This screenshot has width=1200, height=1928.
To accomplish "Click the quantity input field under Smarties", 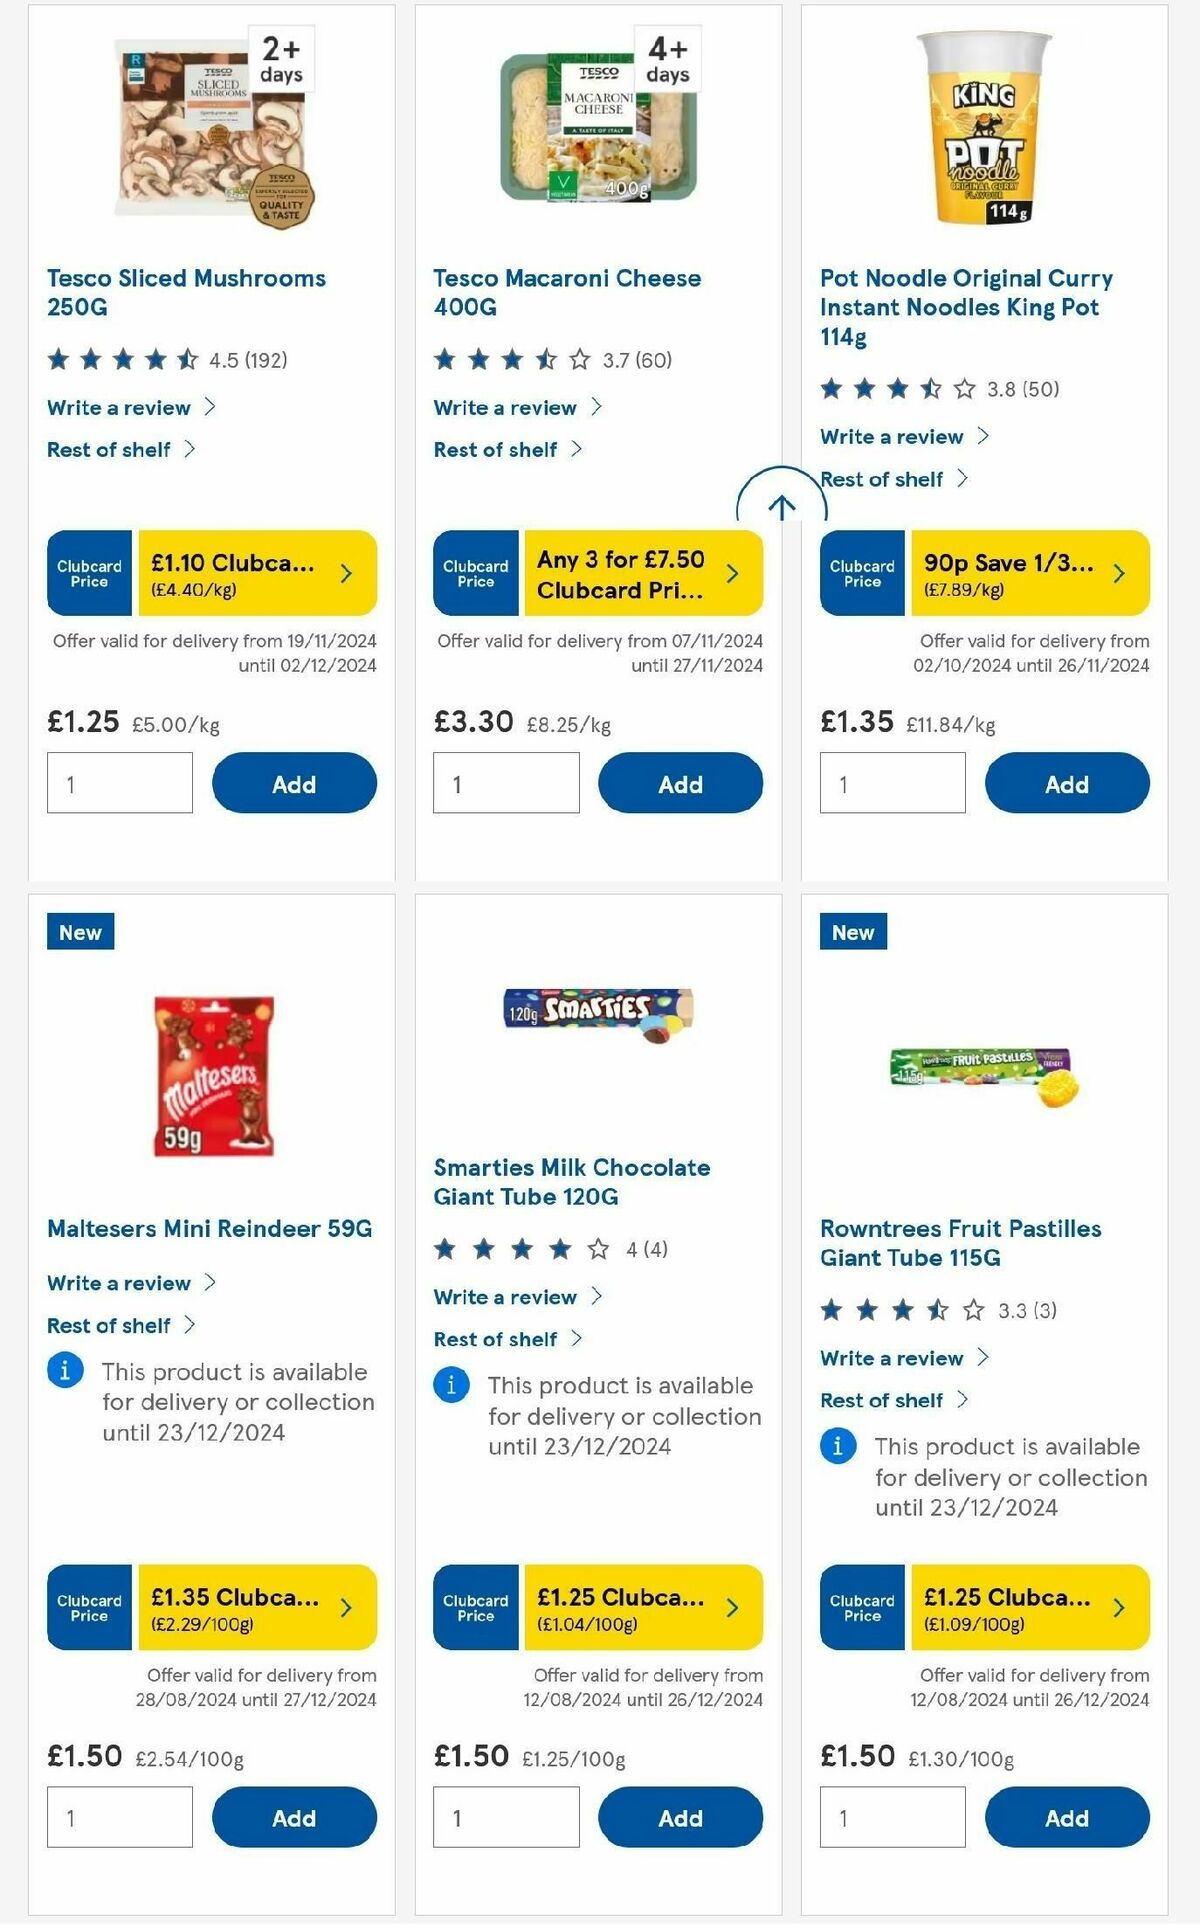I will coord(505,1816).
